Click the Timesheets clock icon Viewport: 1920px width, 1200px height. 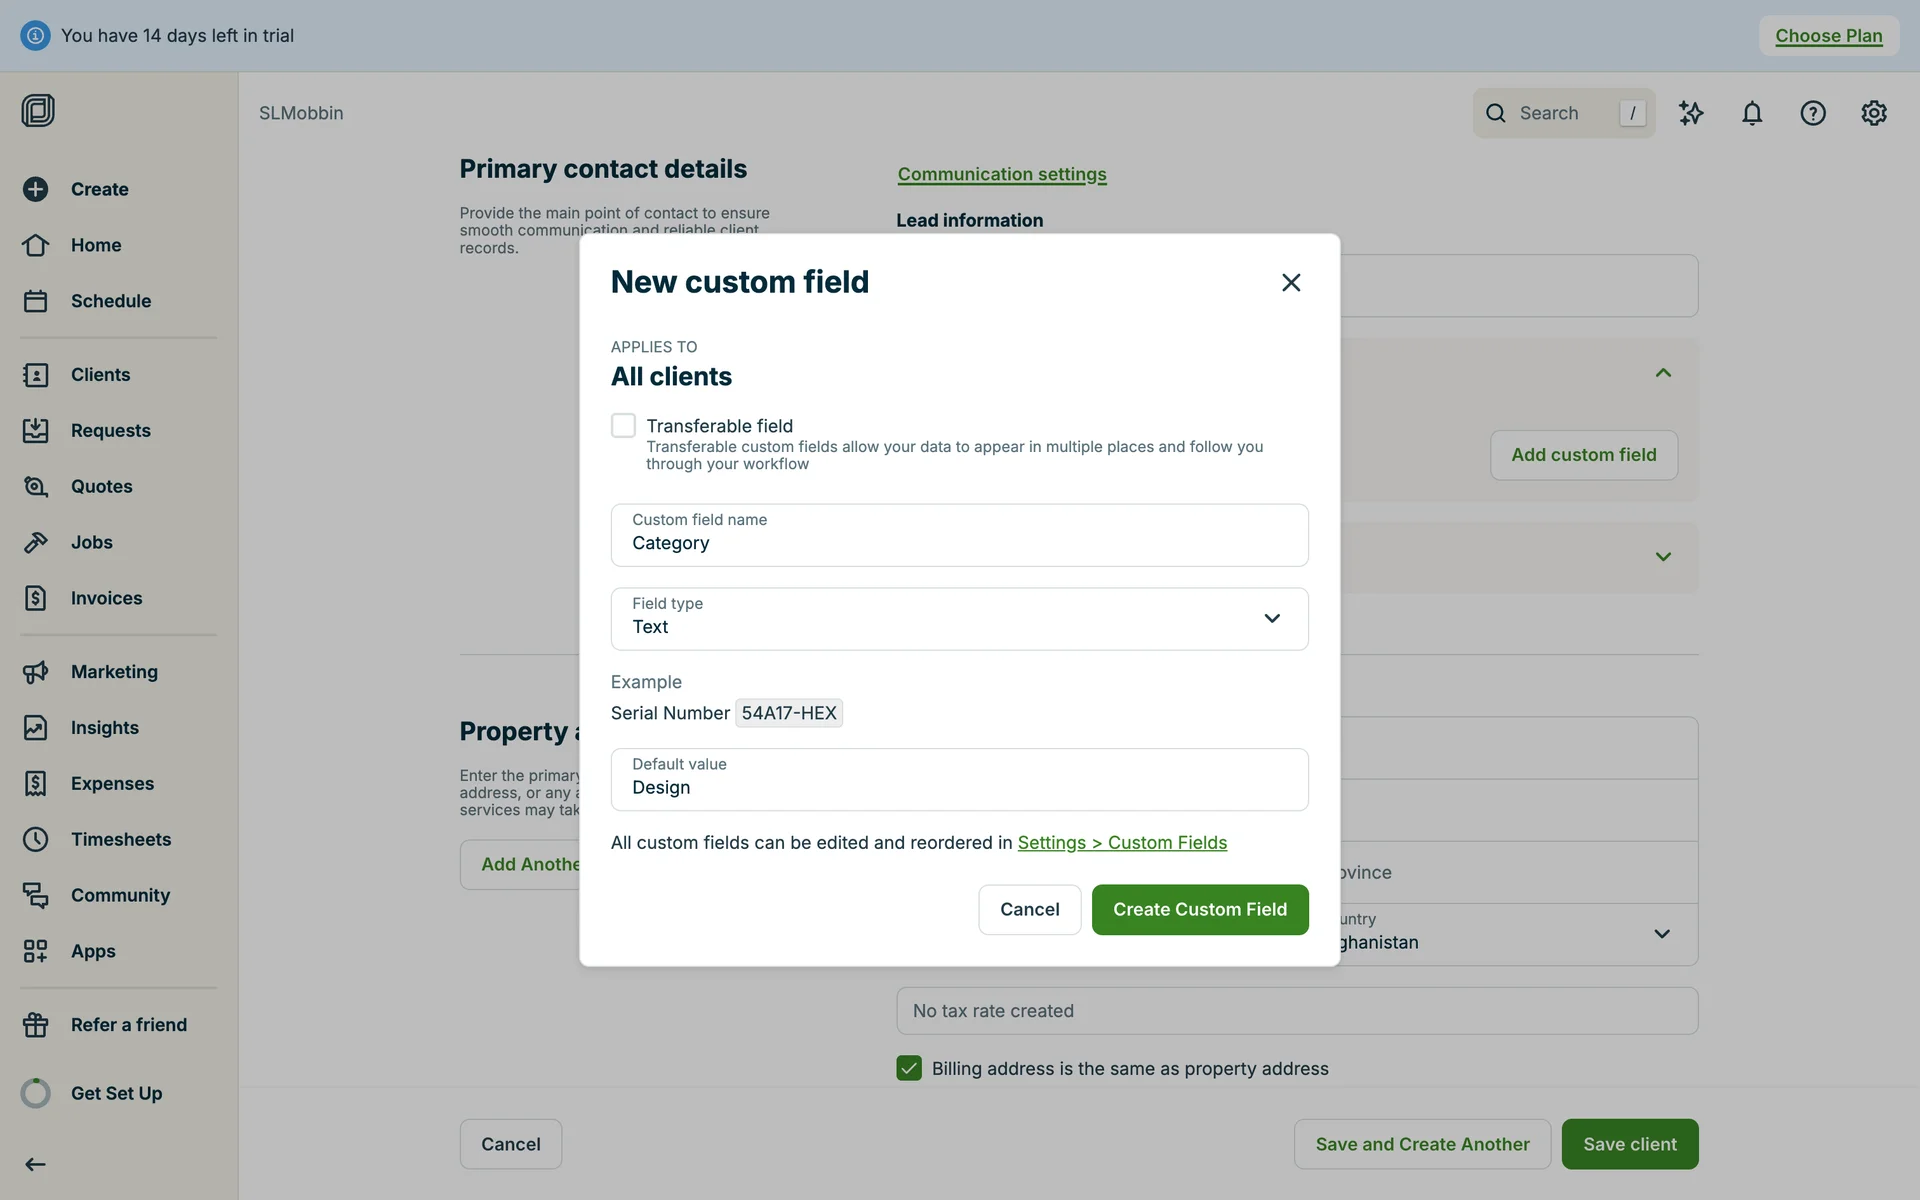pyautogui.click(x=36, y=839)
